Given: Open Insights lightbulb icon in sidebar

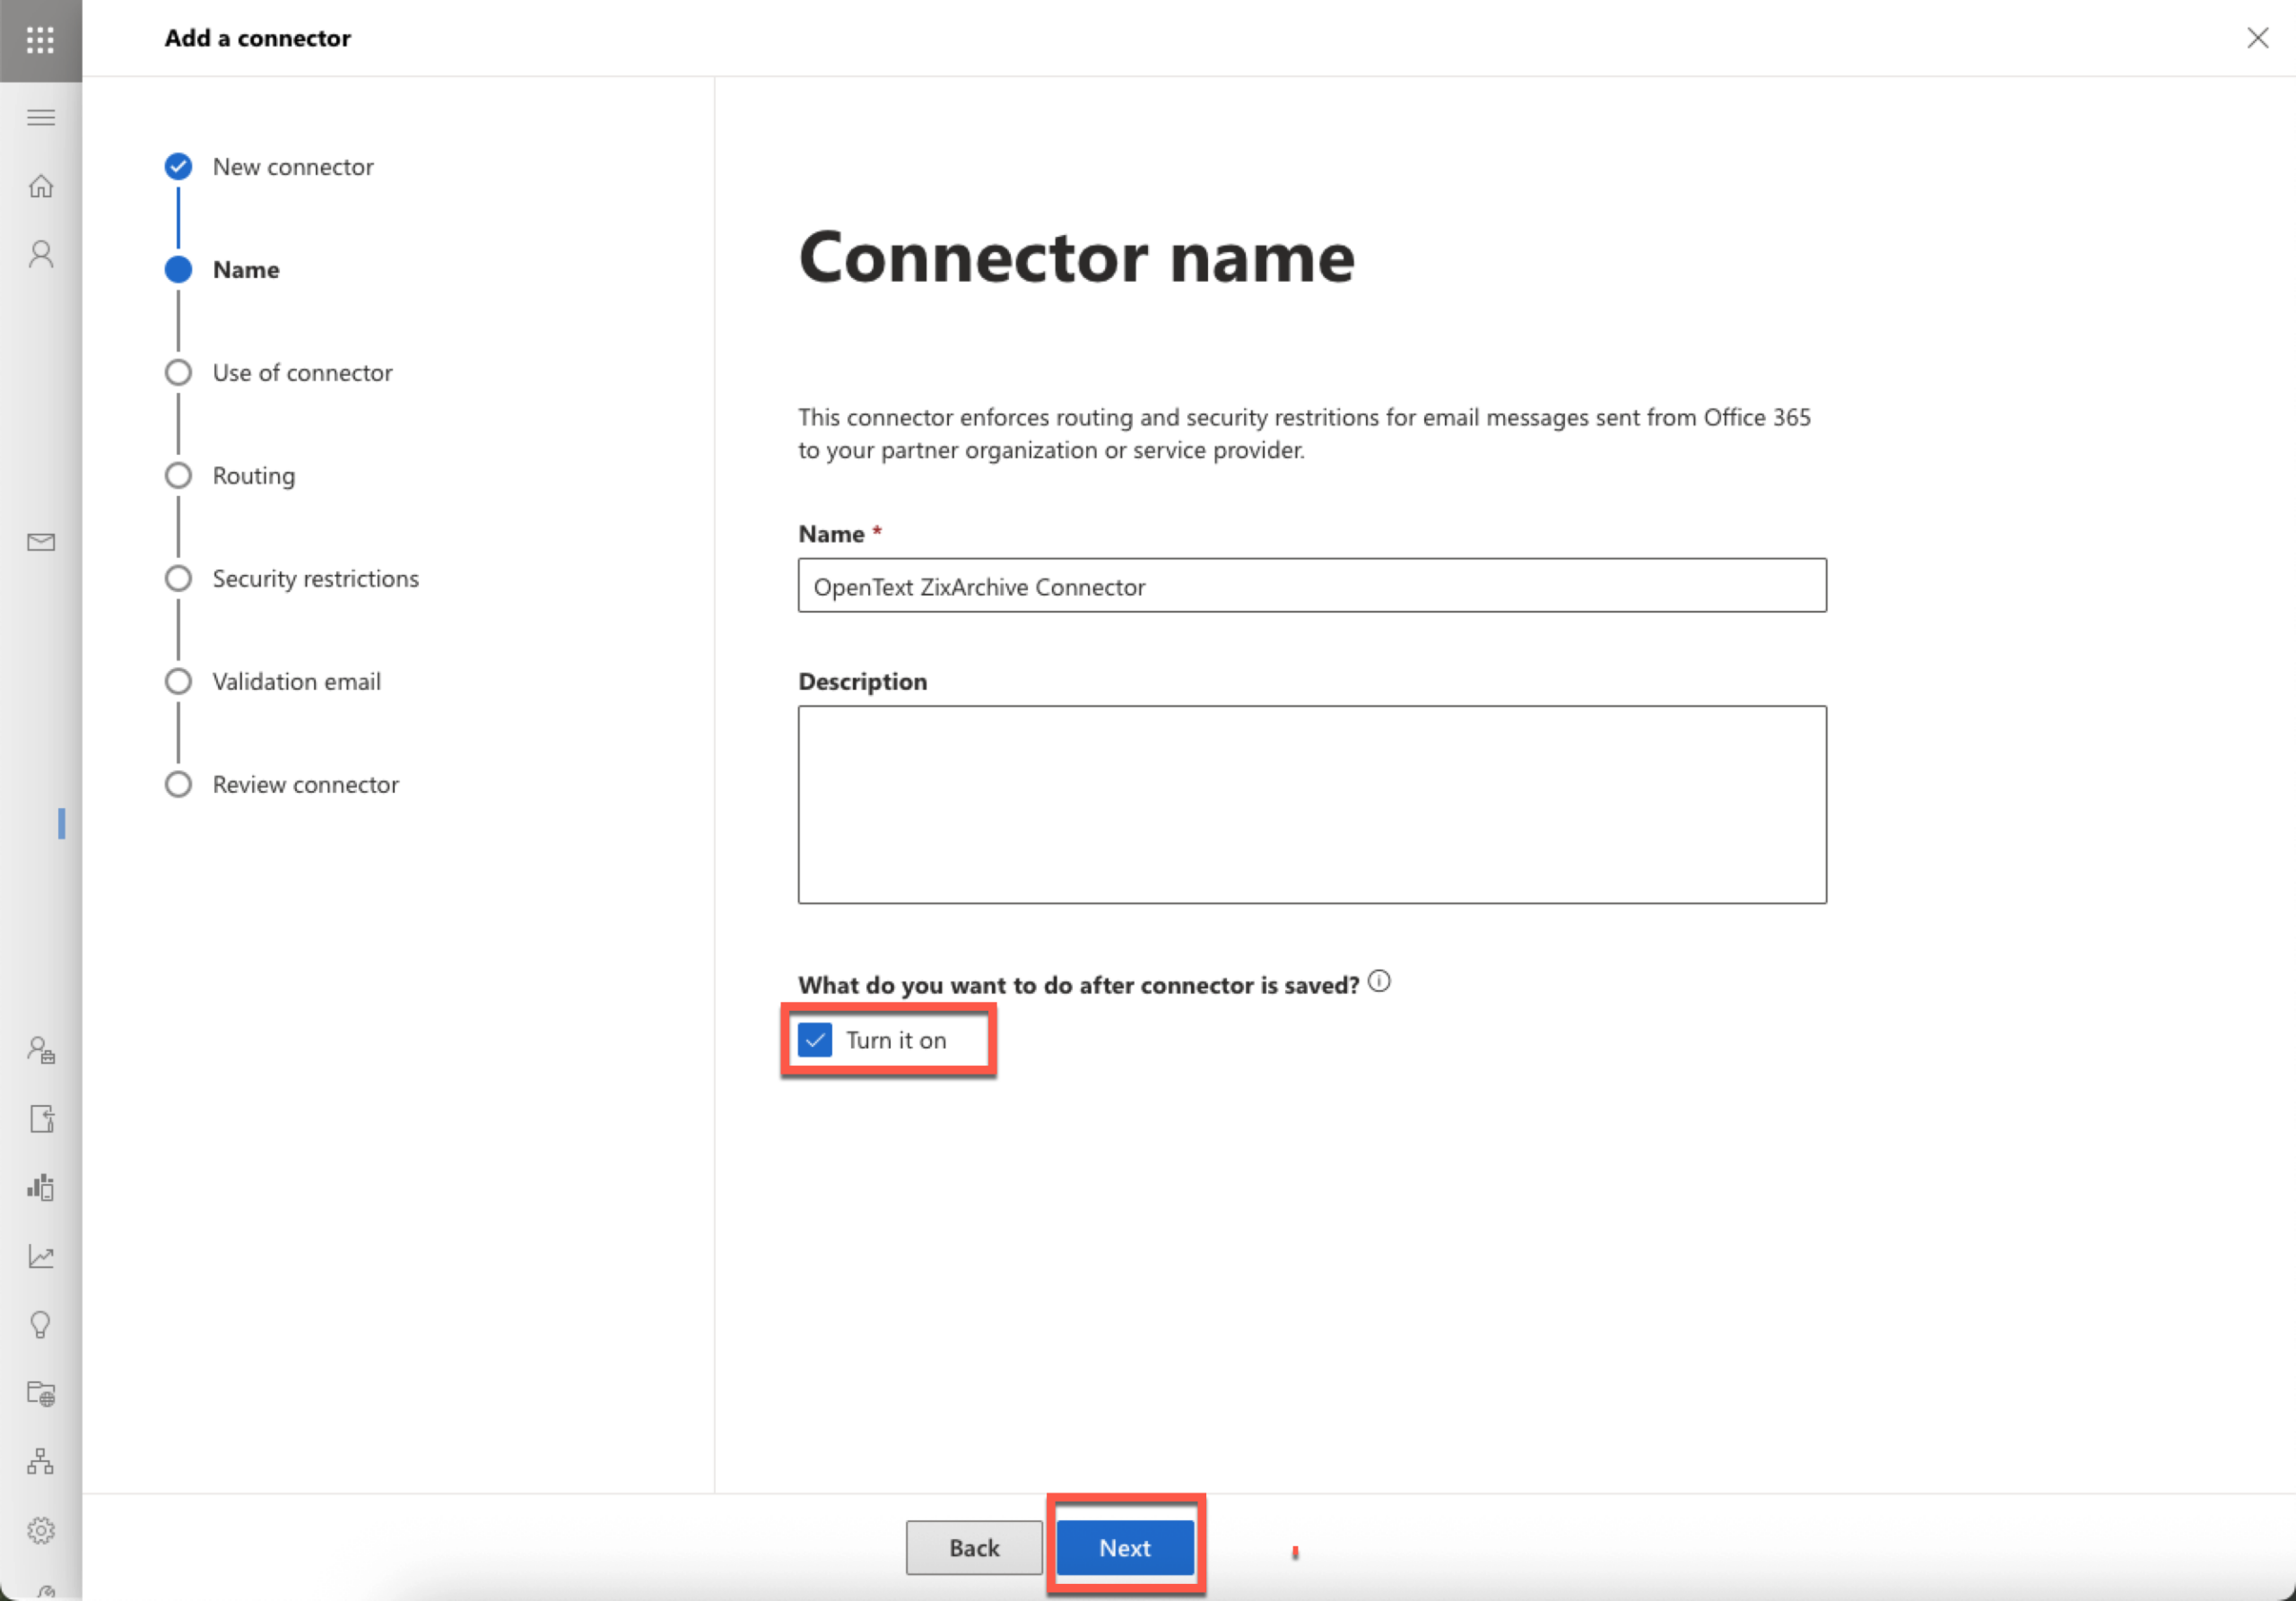Looking at the screenshot, I should [41, 1325].
